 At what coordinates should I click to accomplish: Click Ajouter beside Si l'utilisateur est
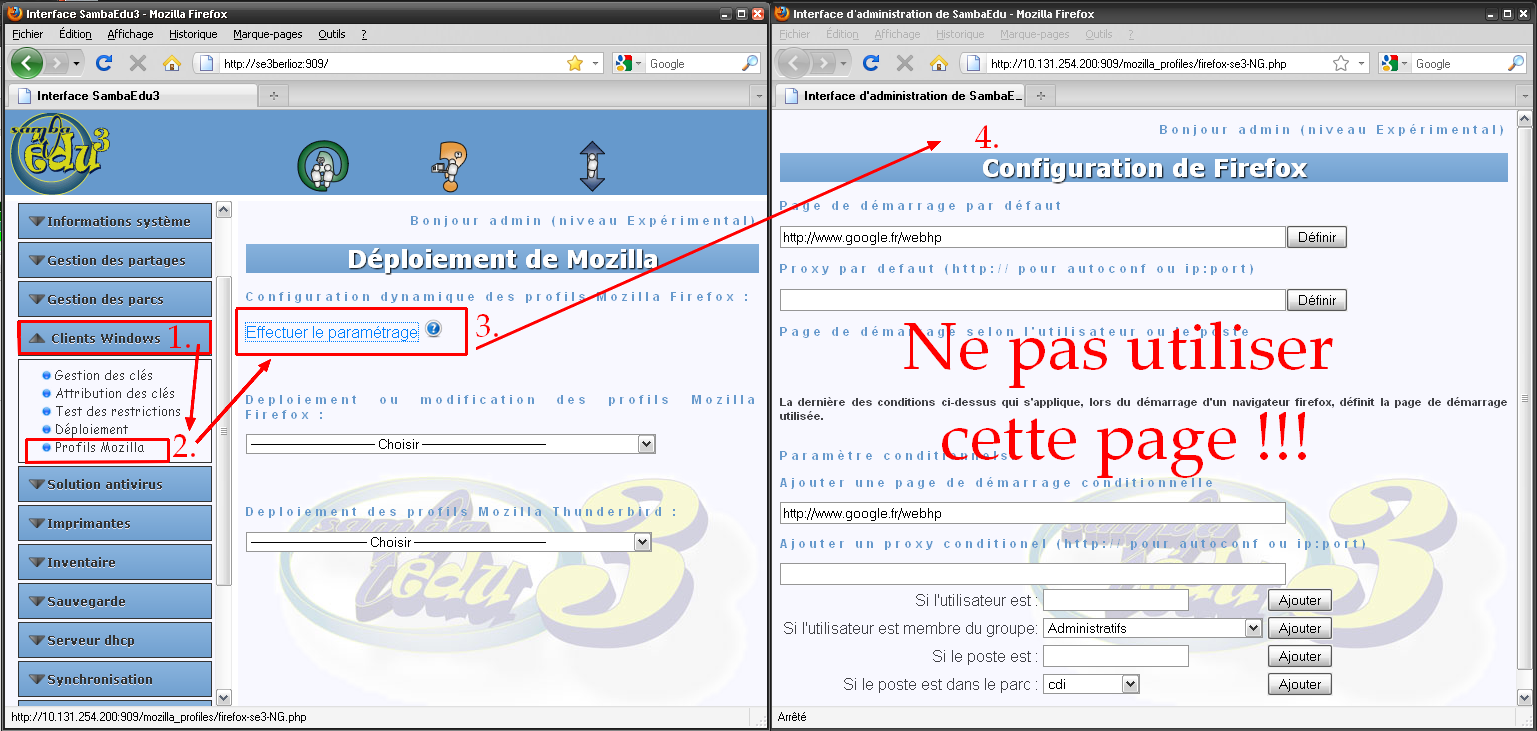[1300, 600]
